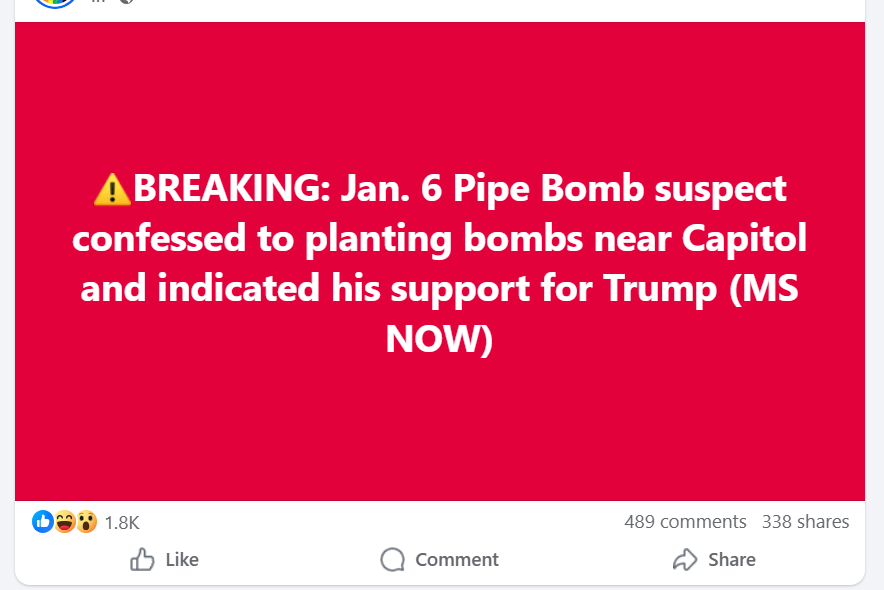Show the 338 shares list
This screenshot has height=590, width=884.
click(805, 522)
